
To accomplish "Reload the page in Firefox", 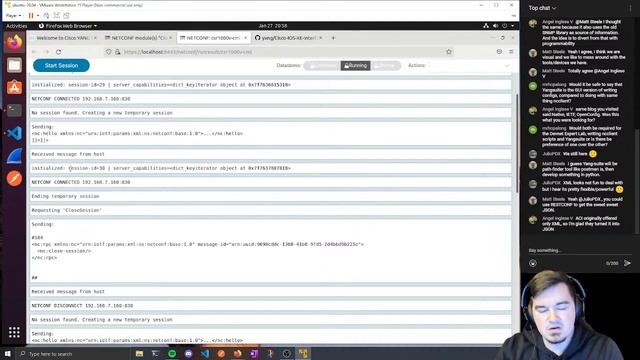I will pyautogui.click(x=58, y=52).
